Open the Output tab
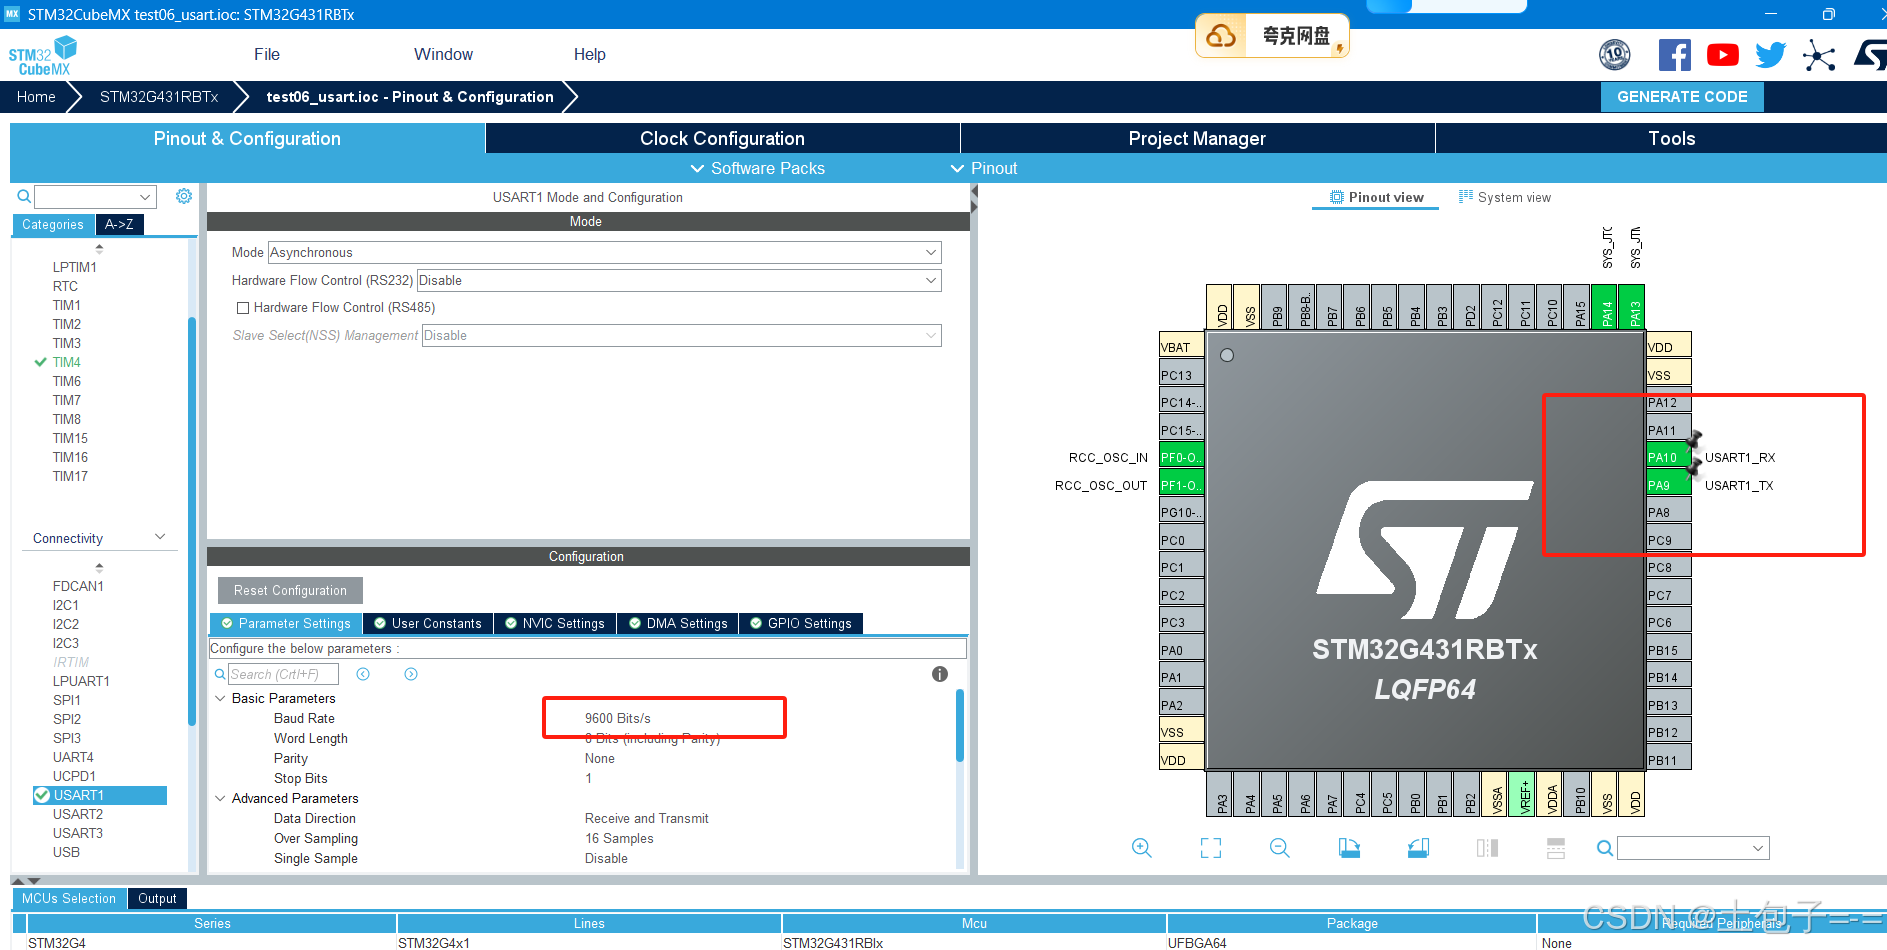1887x950 pixels. pyautogui.click(x=157, y=898)
